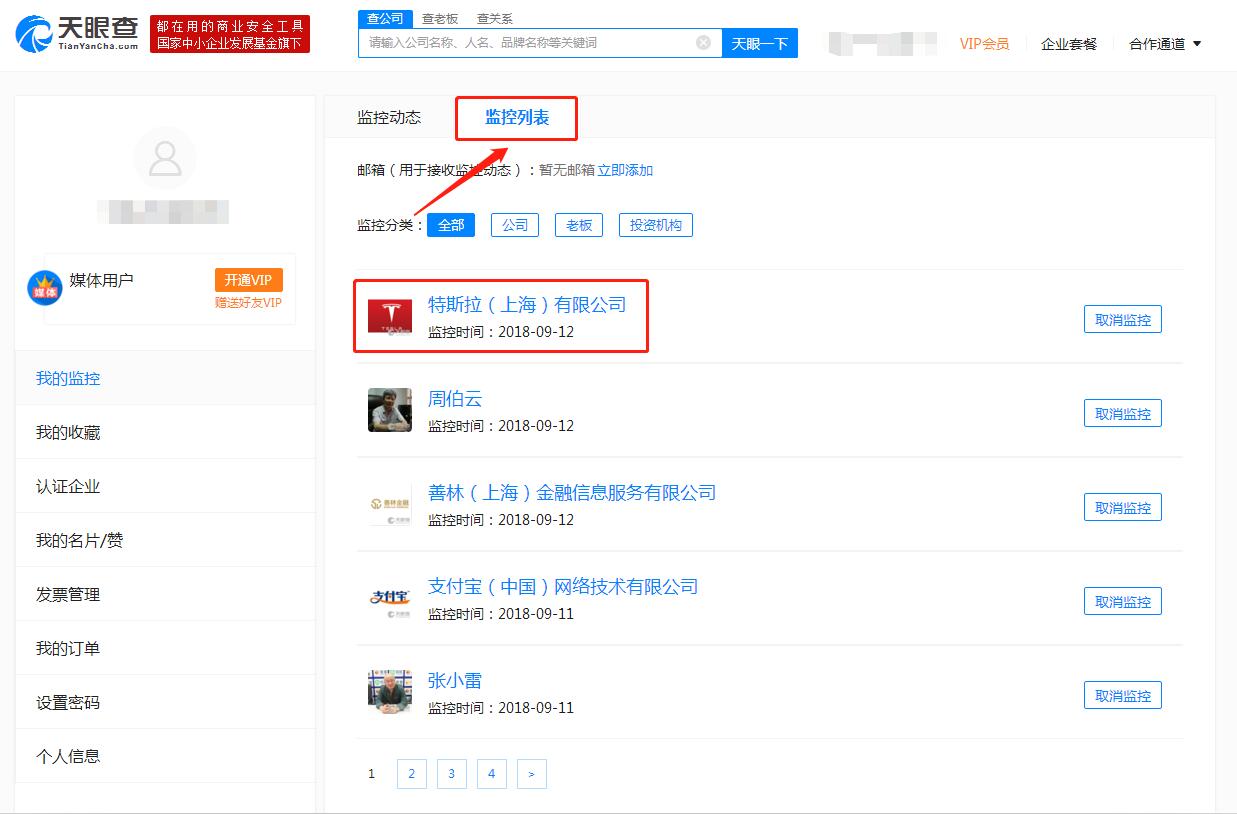
Task: Open the 张小雷 name link
Action: (455, 681)
